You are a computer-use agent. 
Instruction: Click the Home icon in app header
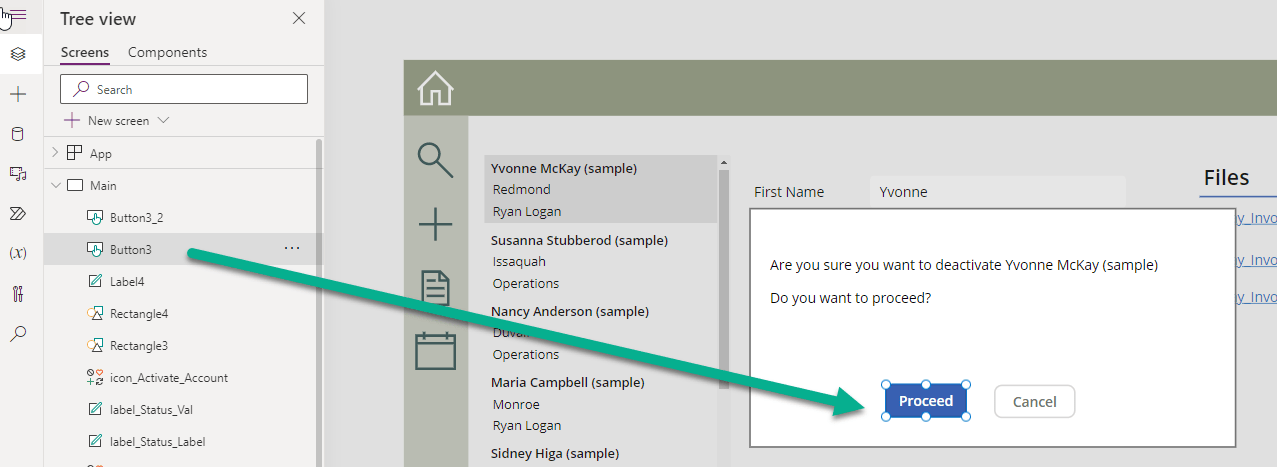coord(435,88)
